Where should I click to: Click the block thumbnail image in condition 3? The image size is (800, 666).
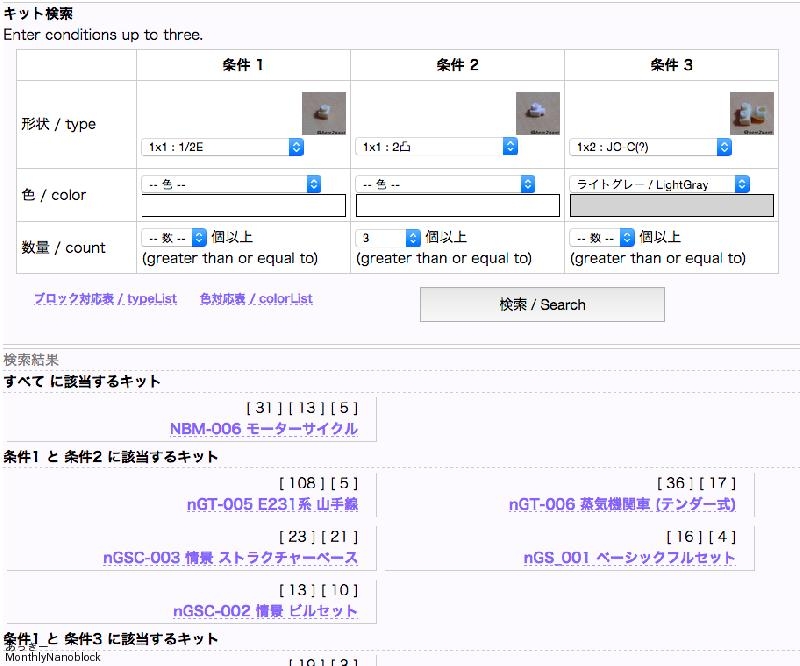point(751,113)
